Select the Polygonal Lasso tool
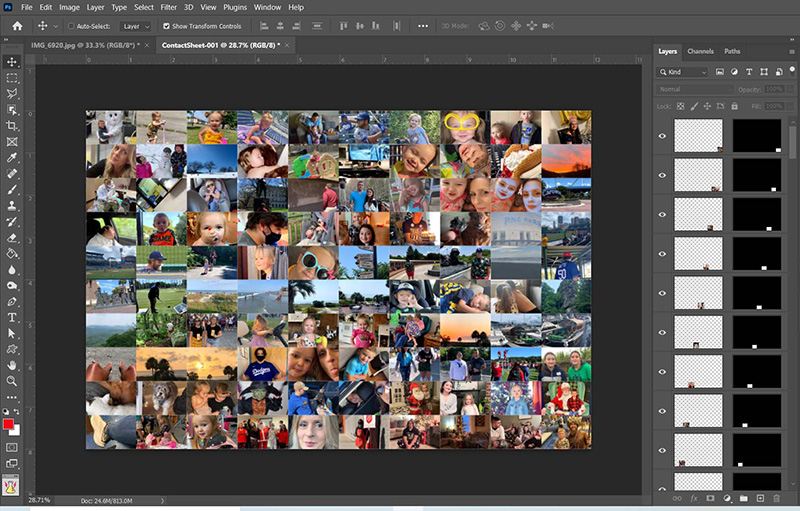This screenshot has height=511, width=800. point(12,94)
